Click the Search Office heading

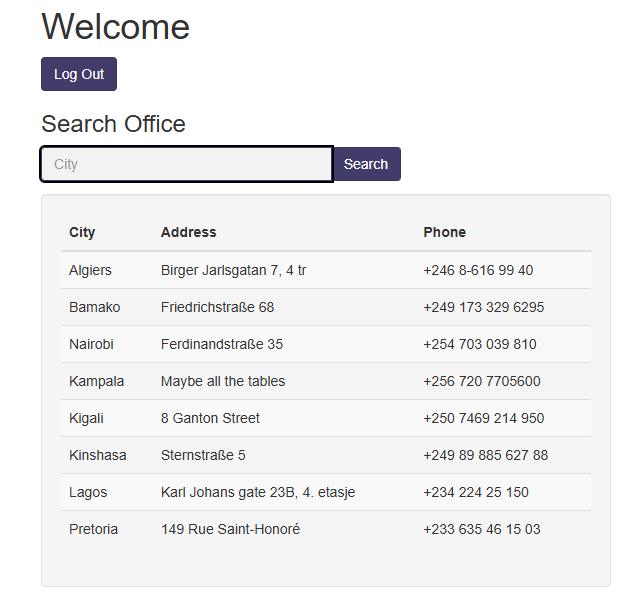click(113, 124)
